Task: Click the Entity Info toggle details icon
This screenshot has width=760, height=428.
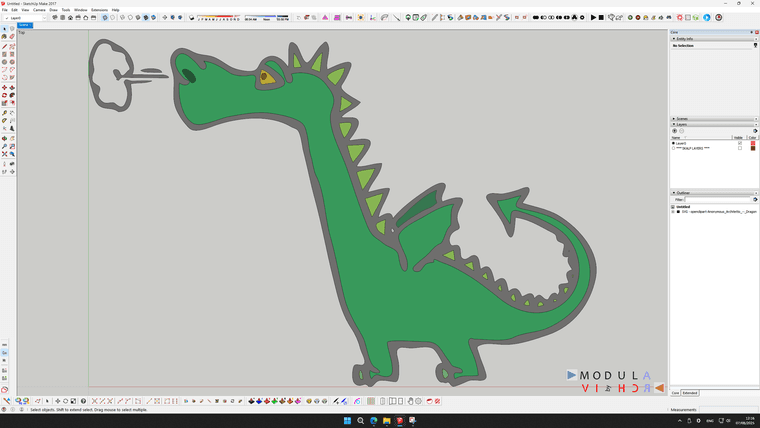Action: (x=755, y=46)
